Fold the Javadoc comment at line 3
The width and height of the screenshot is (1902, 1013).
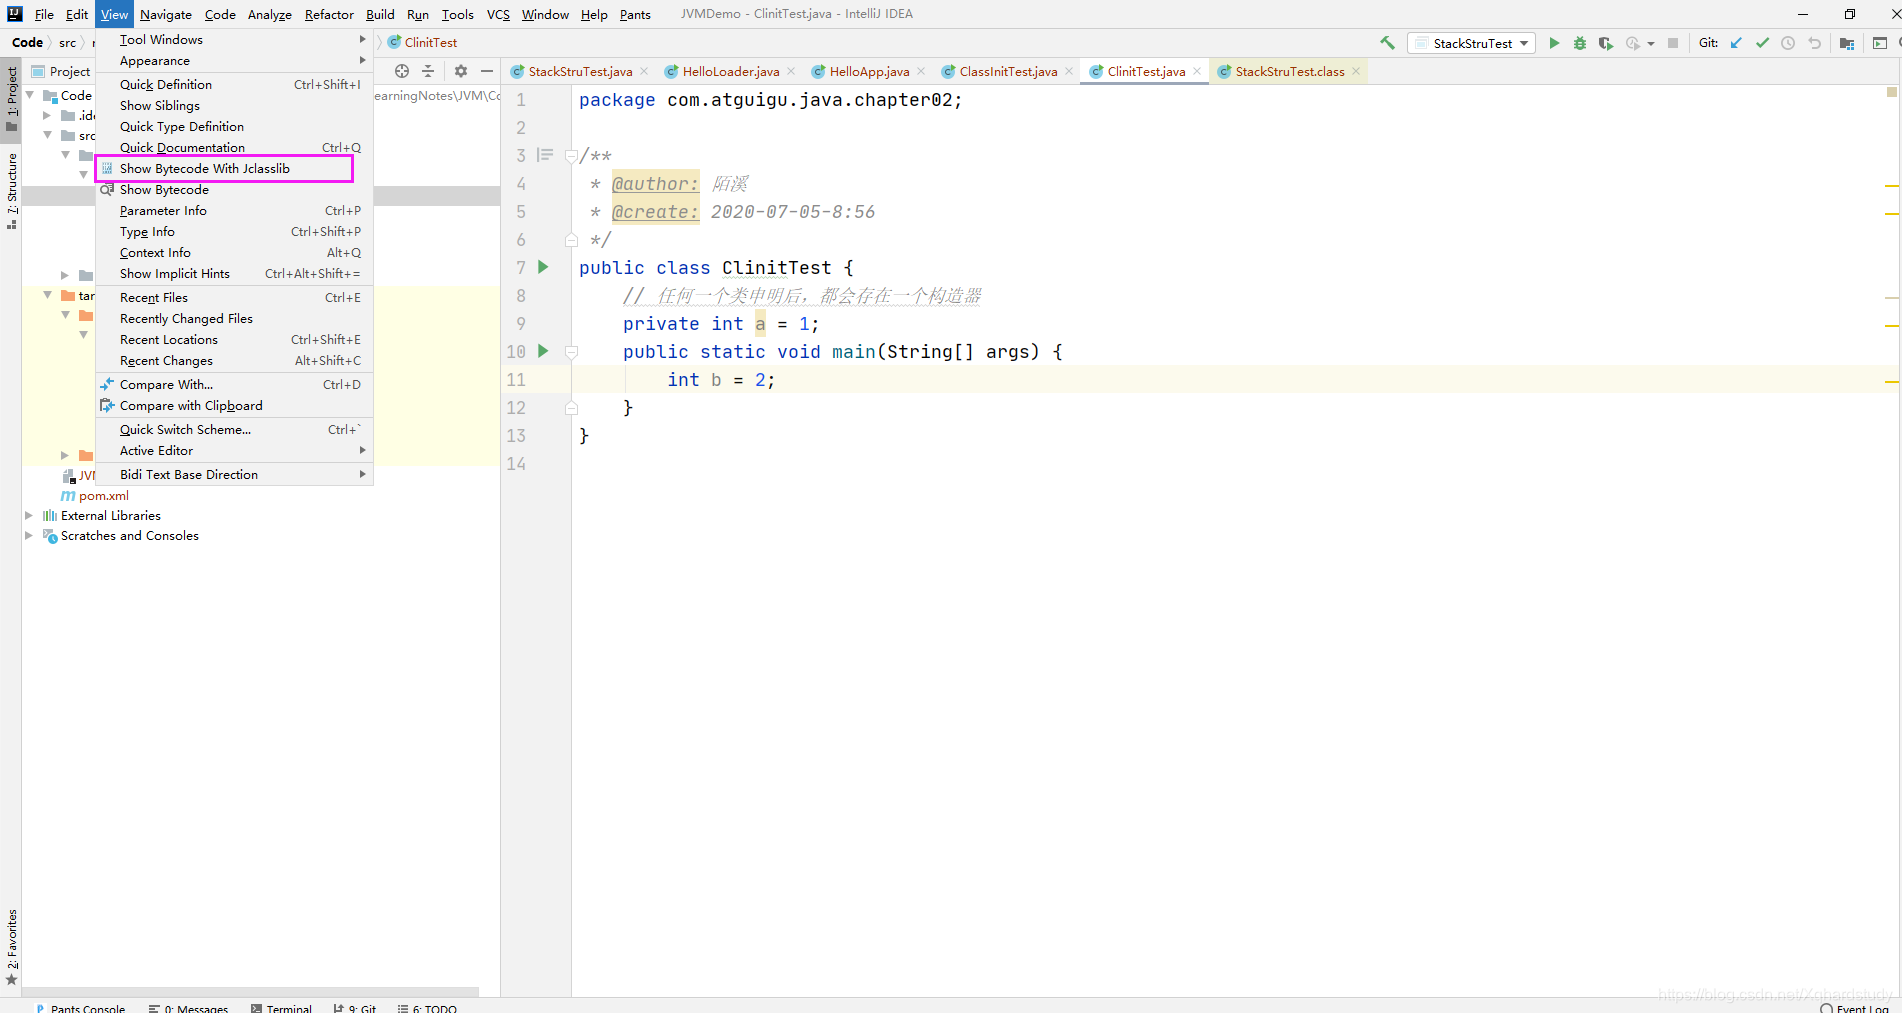click(571, 156)
